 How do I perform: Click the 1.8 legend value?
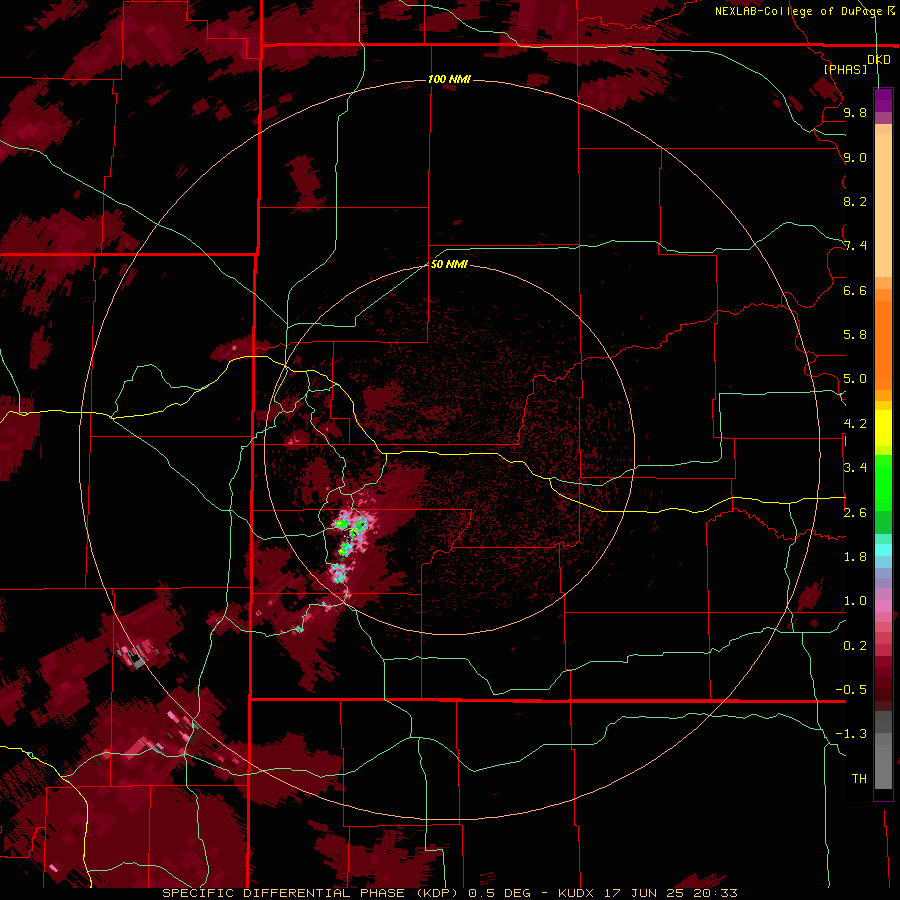[x=855, y=557]
